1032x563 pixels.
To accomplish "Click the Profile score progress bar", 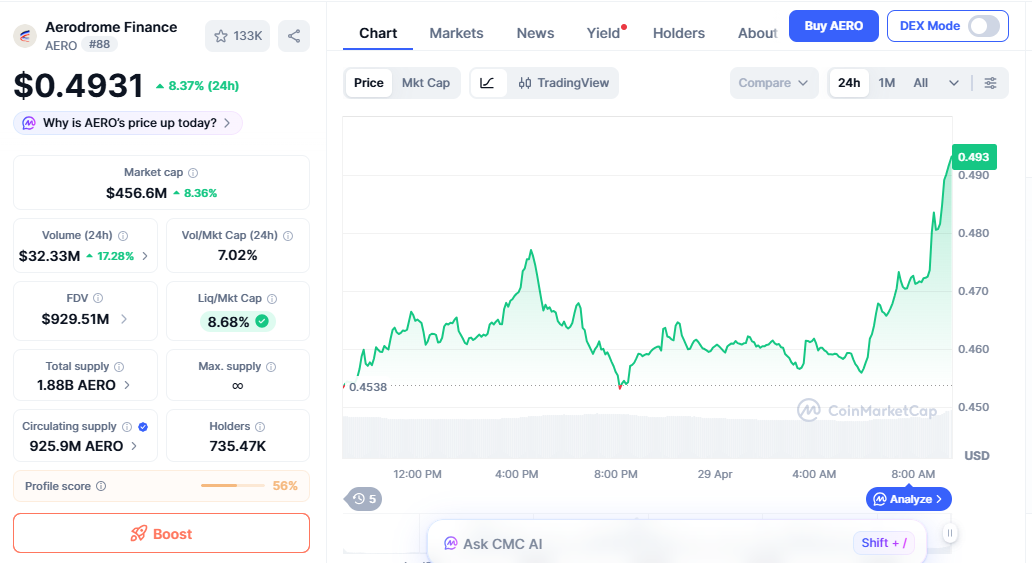I will 233,486.
